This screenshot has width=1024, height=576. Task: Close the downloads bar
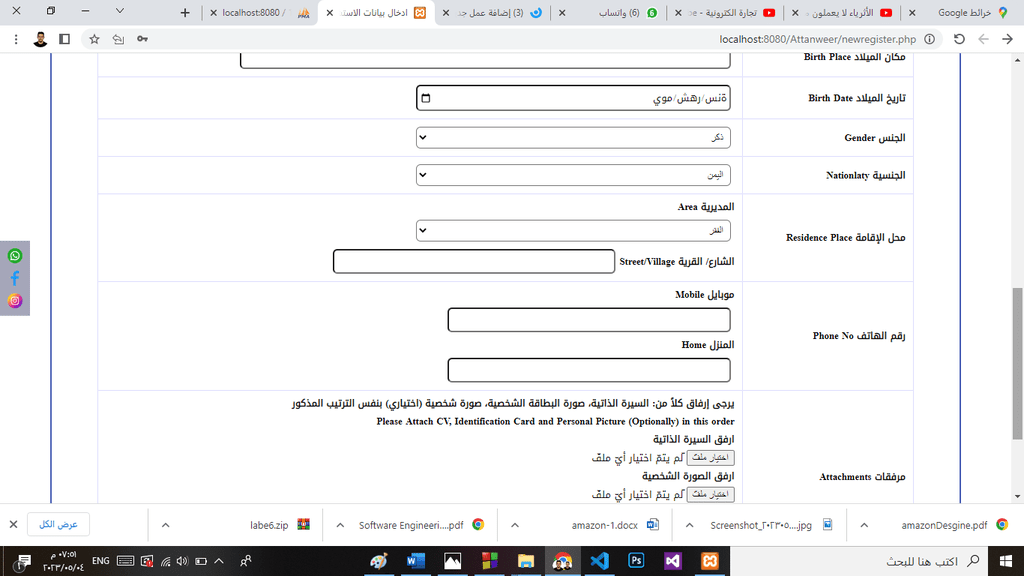(x=13, y=524)
